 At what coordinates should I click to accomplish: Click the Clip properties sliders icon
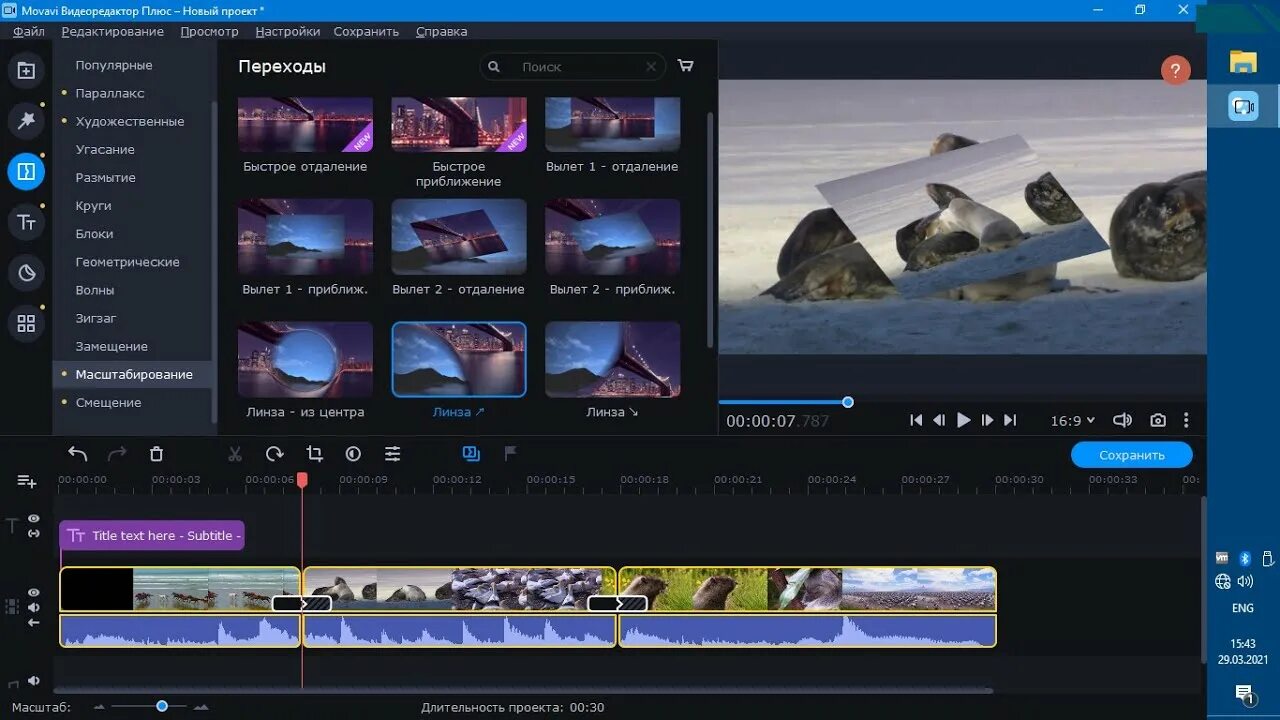pyautogui.click(x=393, y=454)
